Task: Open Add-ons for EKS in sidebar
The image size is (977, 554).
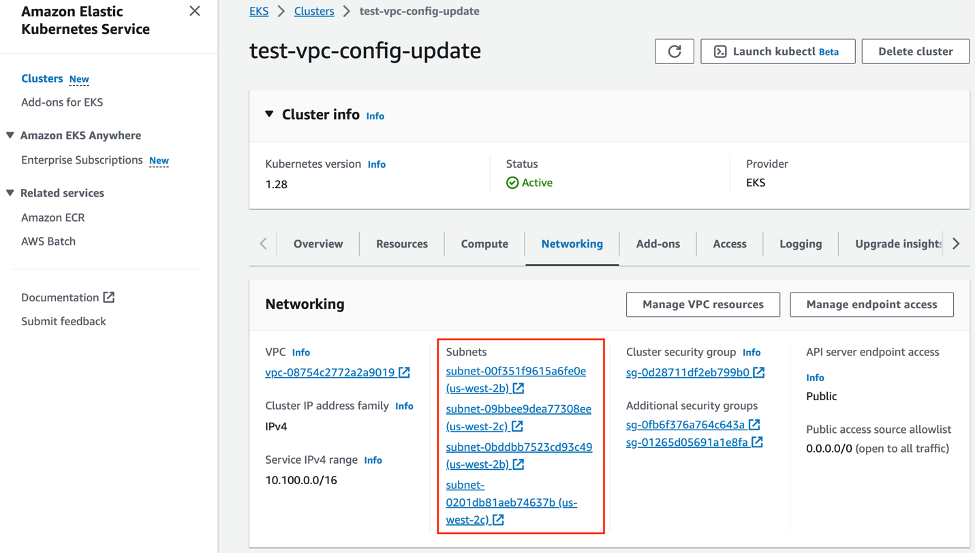Action: [x=62, y=102]
